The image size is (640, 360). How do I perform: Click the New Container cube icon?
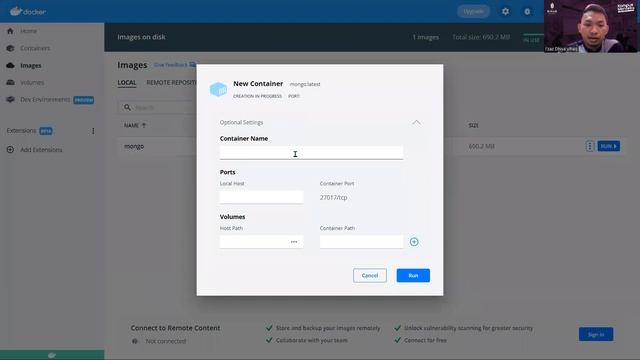218,89
